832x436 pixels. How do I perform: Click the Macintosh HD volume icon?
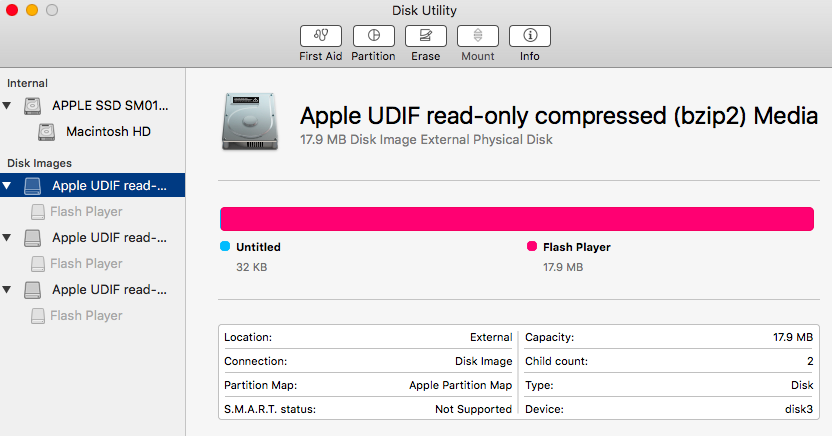47,131
